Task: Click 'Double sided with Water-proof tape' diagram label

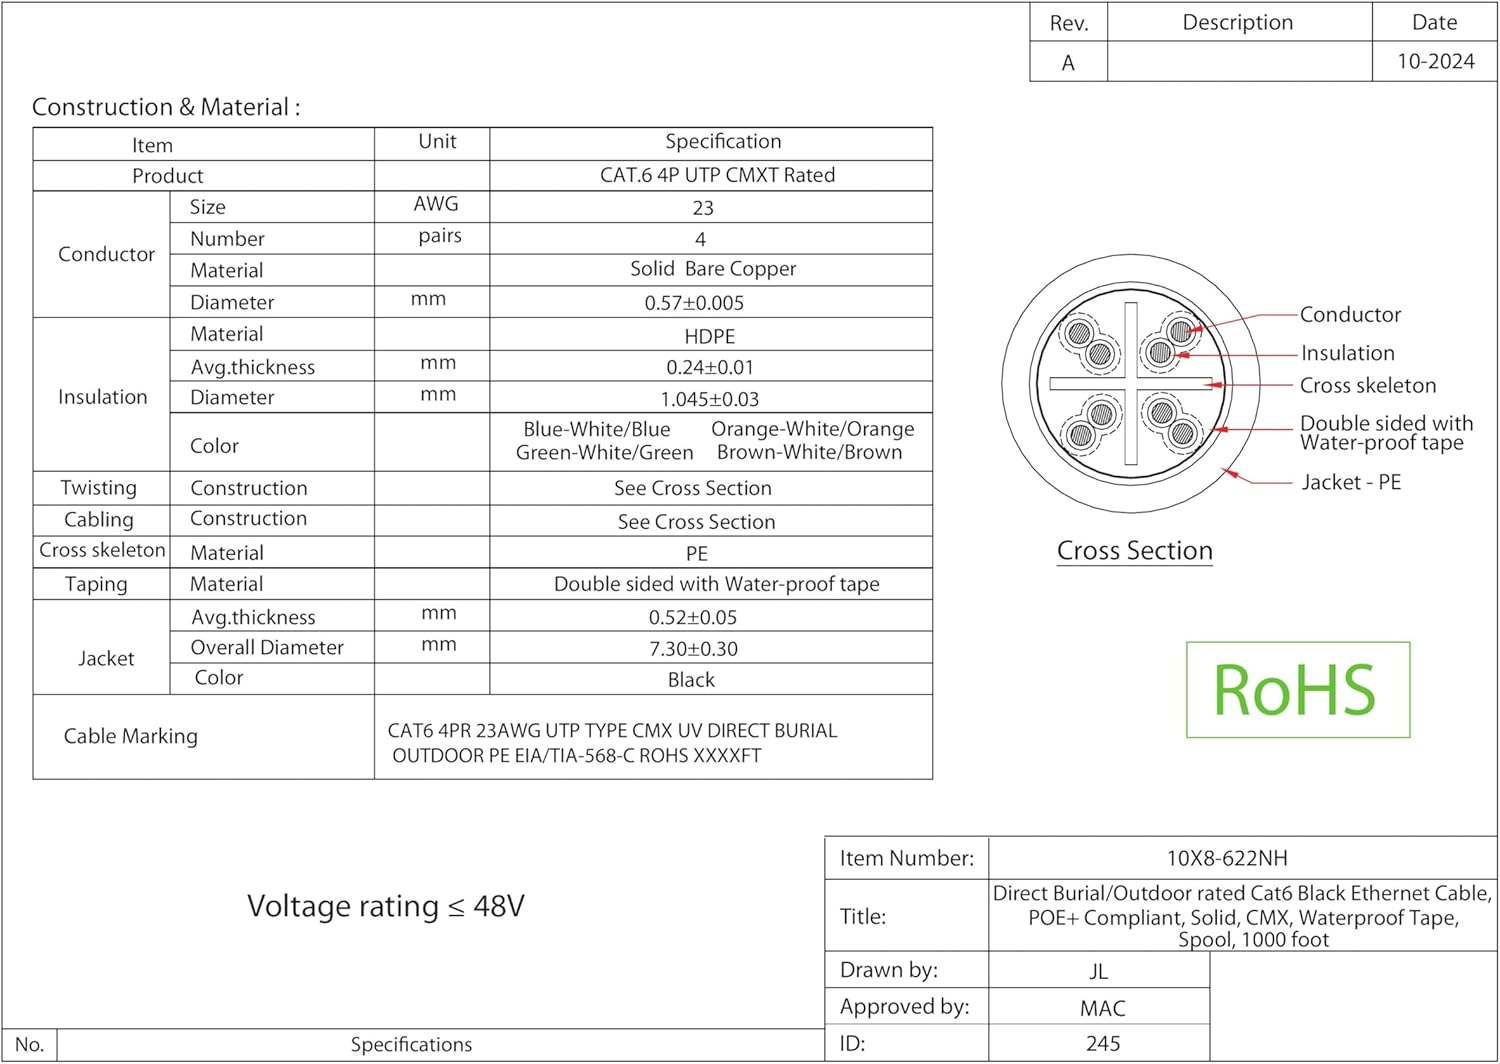Action: click(1386, 433)
